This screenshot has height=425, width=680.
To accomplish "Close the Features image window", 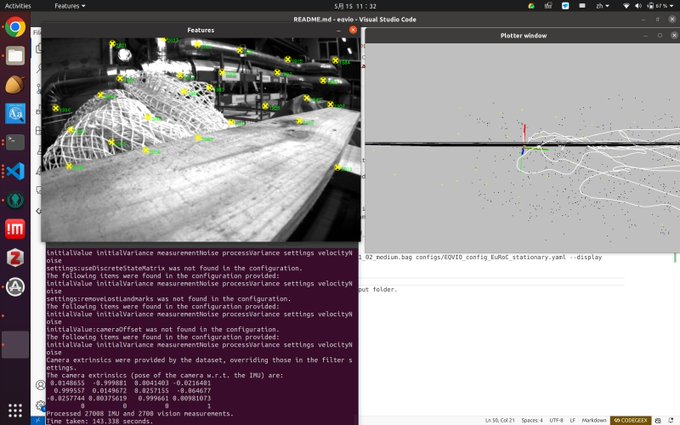I will [x=353, y=30].
